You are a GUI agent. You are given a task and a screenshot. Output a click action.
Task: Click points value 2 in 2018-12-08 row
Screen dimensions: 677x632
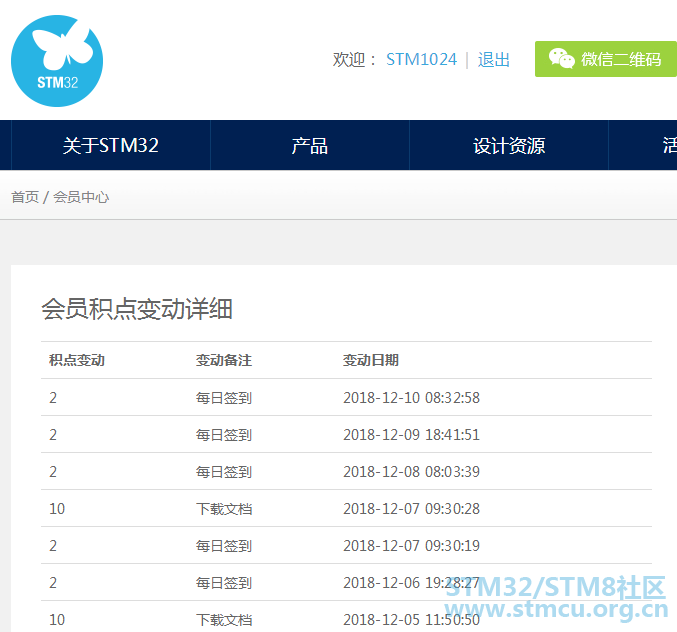53,472
